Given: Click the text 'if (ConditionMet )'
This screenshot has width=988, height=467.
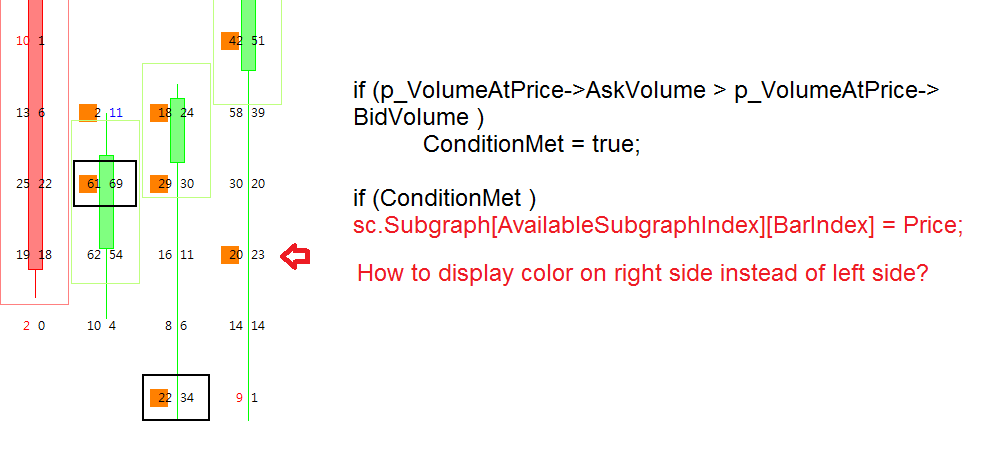Looking at the screenshot, I should point(444,199).
